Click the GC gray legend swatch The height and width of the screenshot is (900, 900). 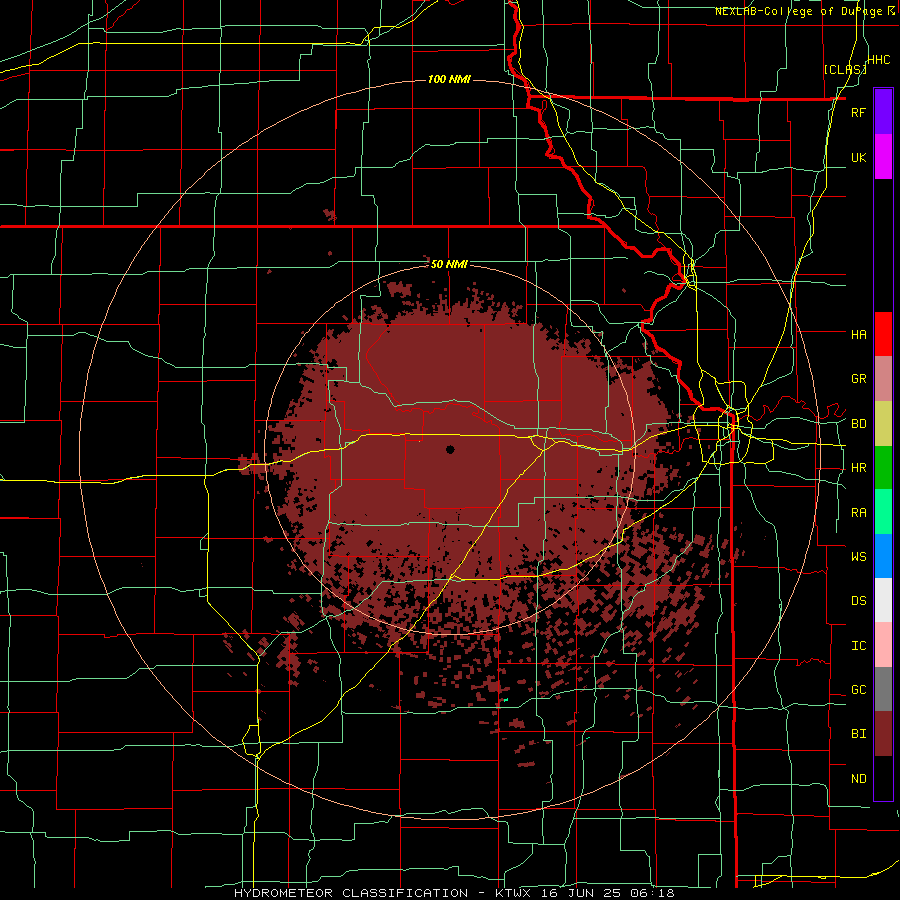click(883, 689)
